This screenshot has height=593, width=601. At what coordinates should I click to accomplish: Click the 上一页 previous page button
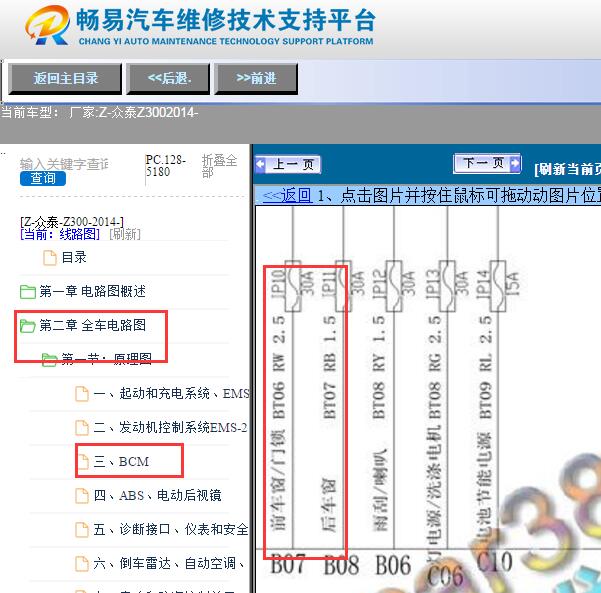tap(288, 164)
